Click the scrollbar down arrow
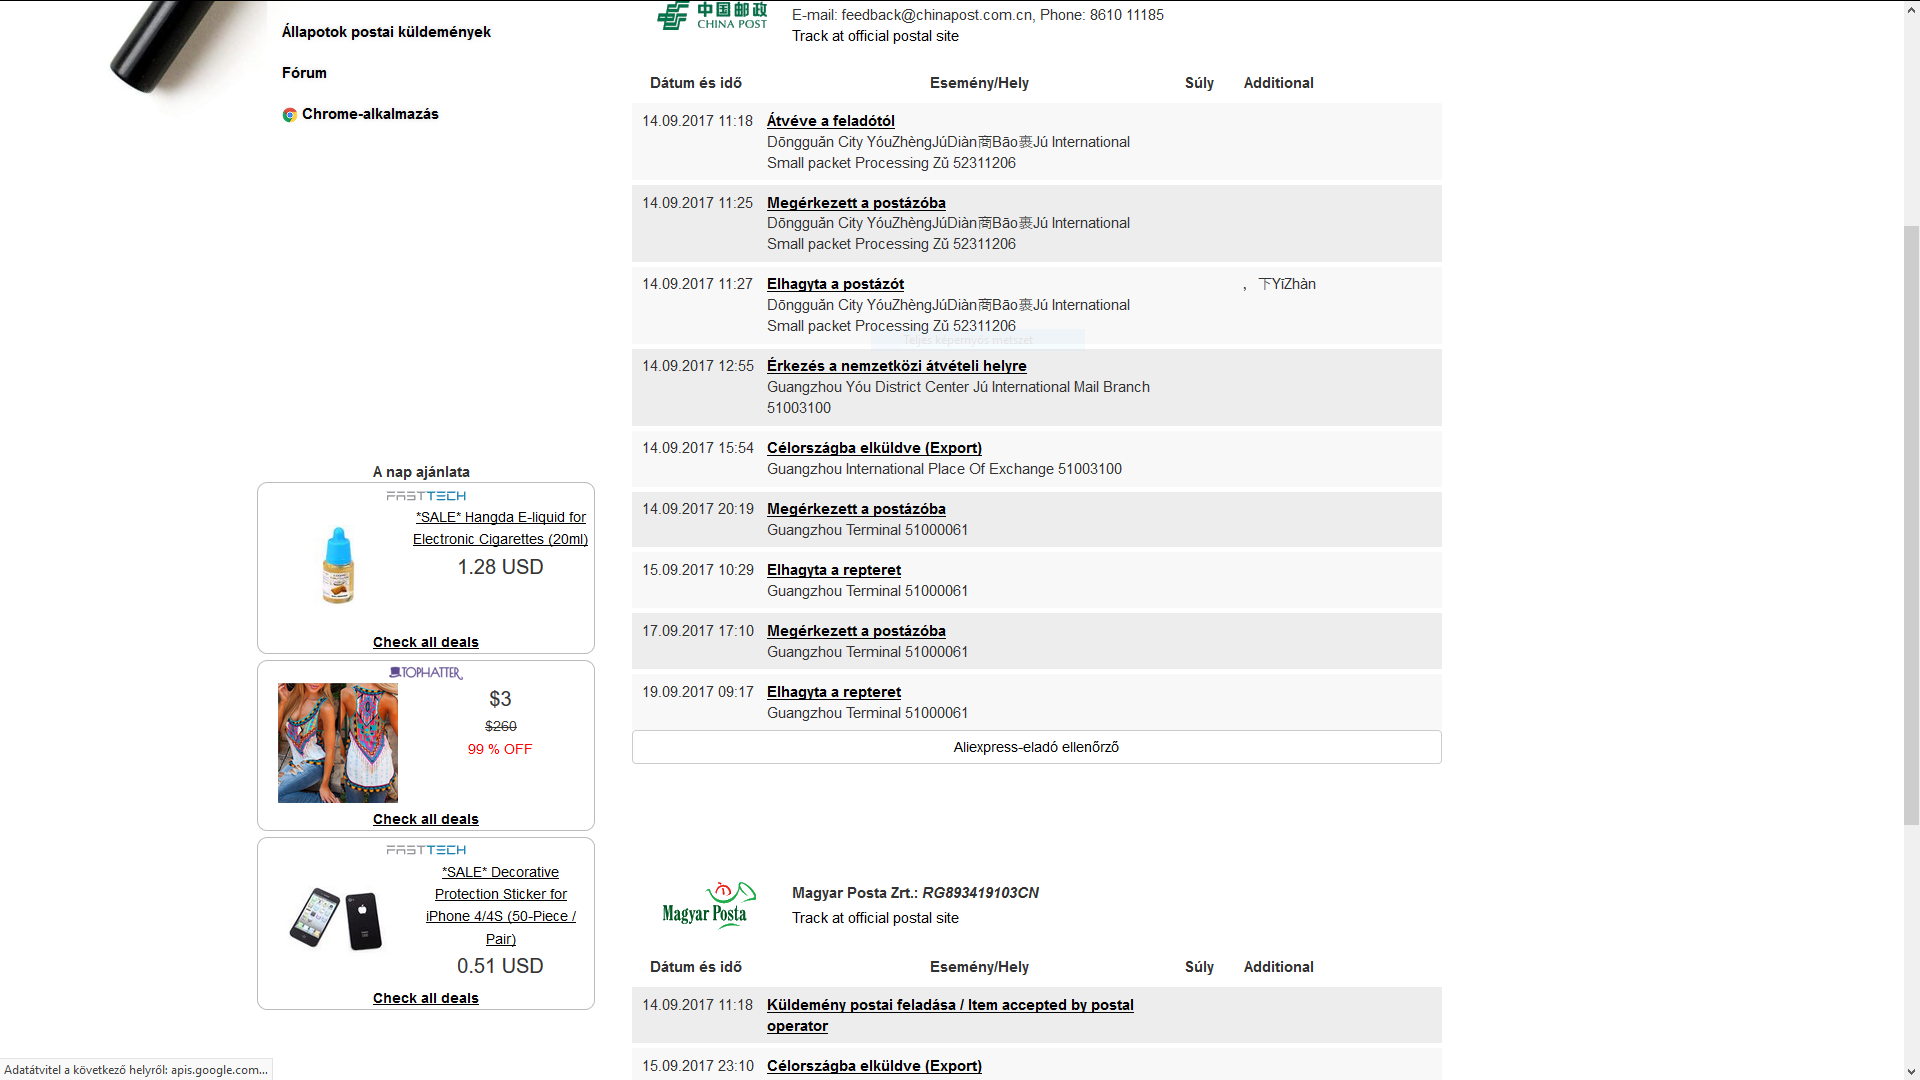Image resolution: width=1920 pixels, height=1080 pixels. coord(1911,1071)
